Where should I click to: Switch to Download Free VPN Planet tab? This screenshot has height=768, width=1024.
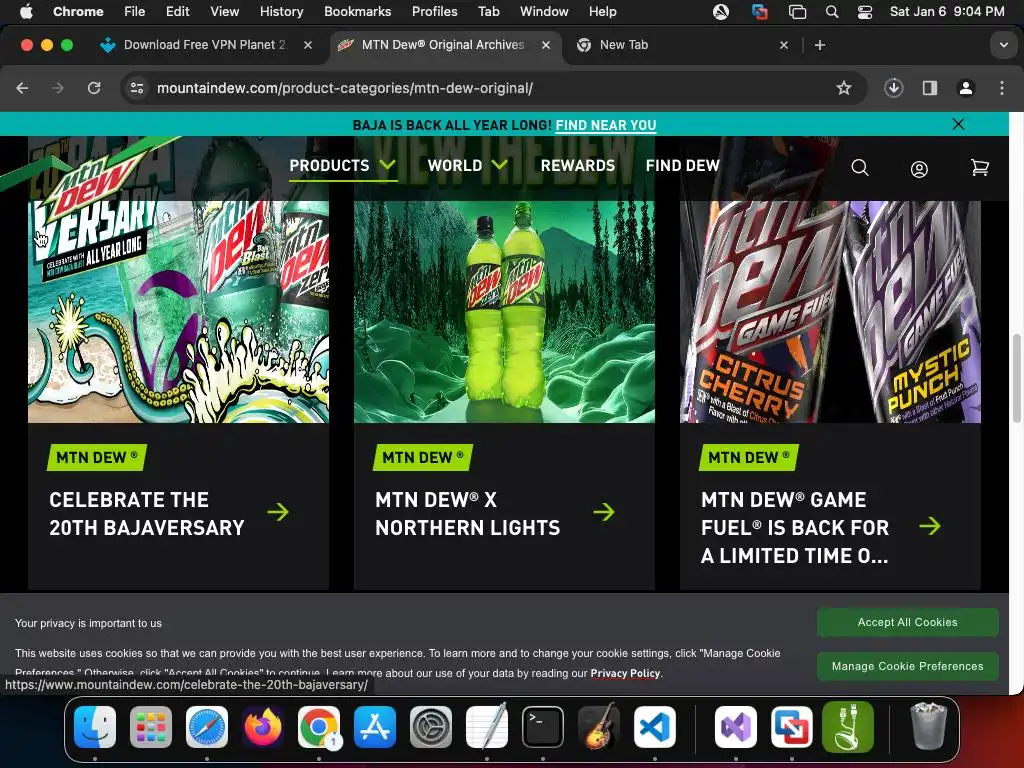pyautogui.click(x=204, y=45)
